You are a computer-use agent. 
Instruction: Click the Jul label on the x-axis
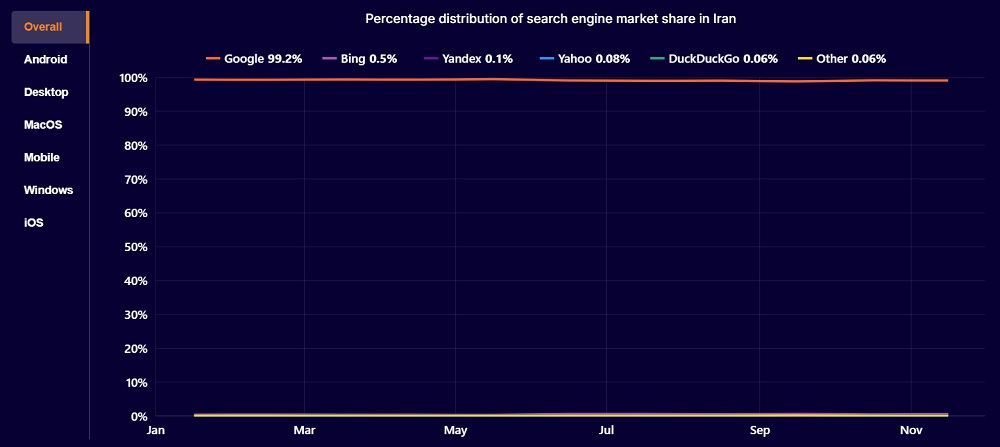607,431
